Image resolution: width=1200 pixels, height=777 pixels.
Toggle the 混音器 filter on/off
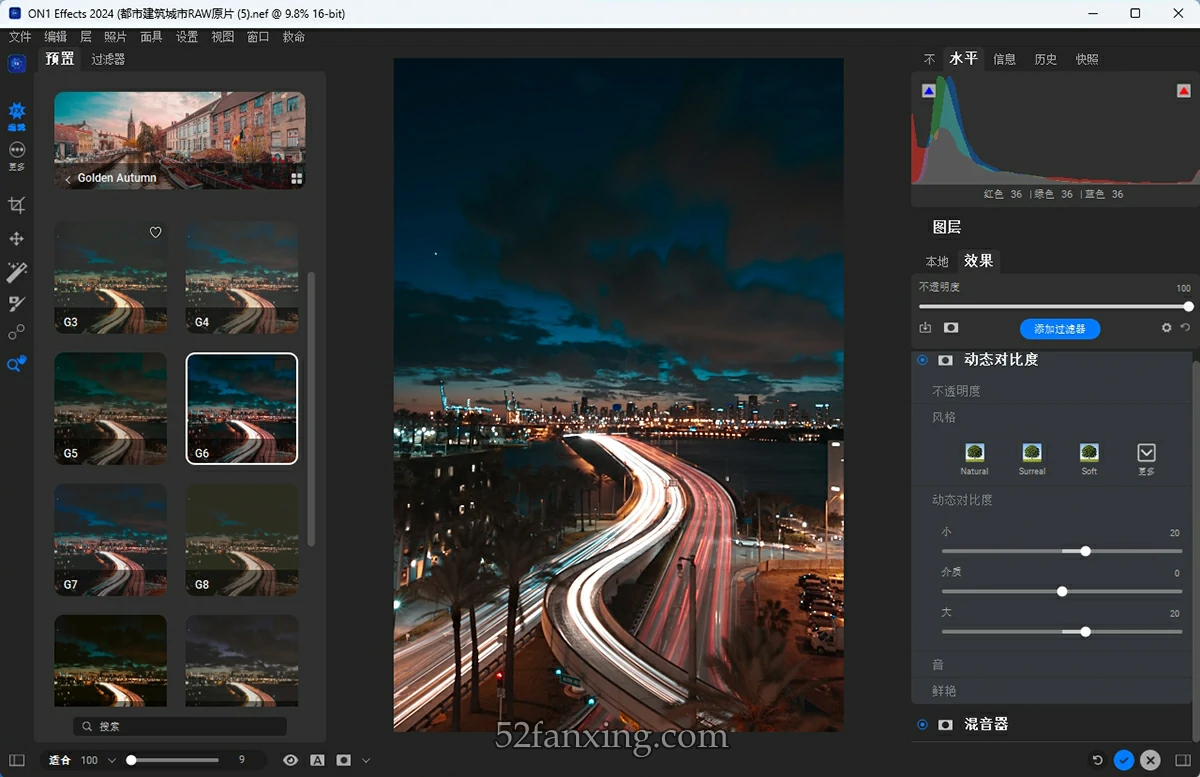tap(922, 724)
